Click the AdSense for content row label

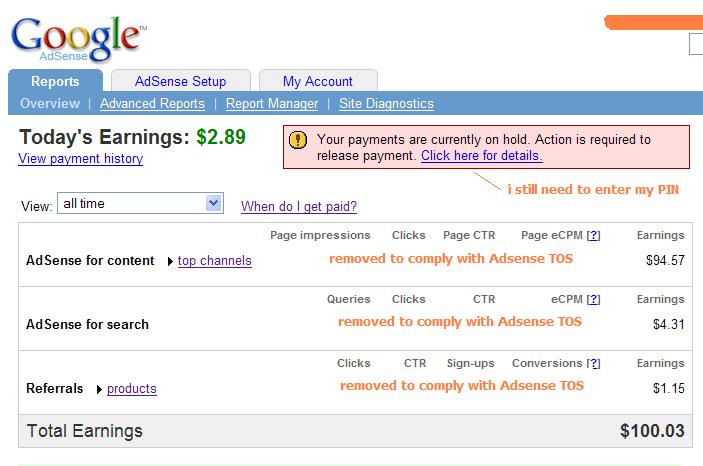pos(90,261)
